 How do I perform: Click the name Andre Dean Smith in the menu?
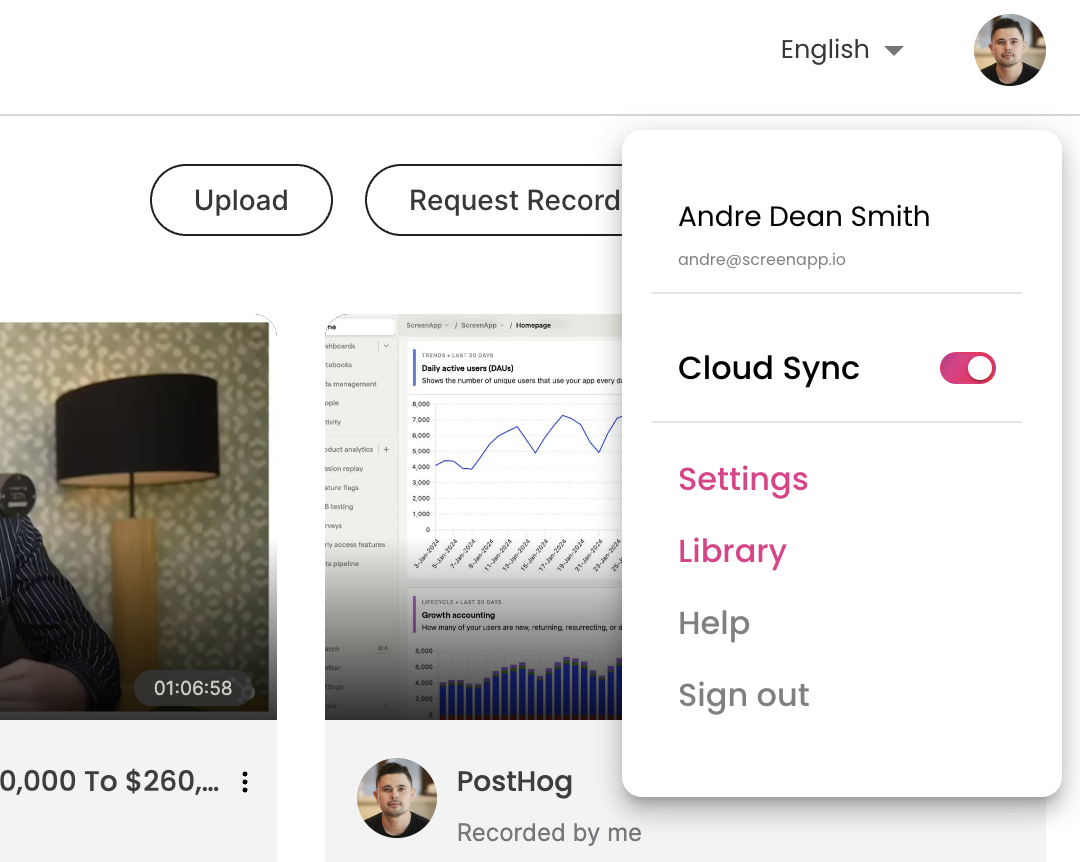click(x=804, y=216)
